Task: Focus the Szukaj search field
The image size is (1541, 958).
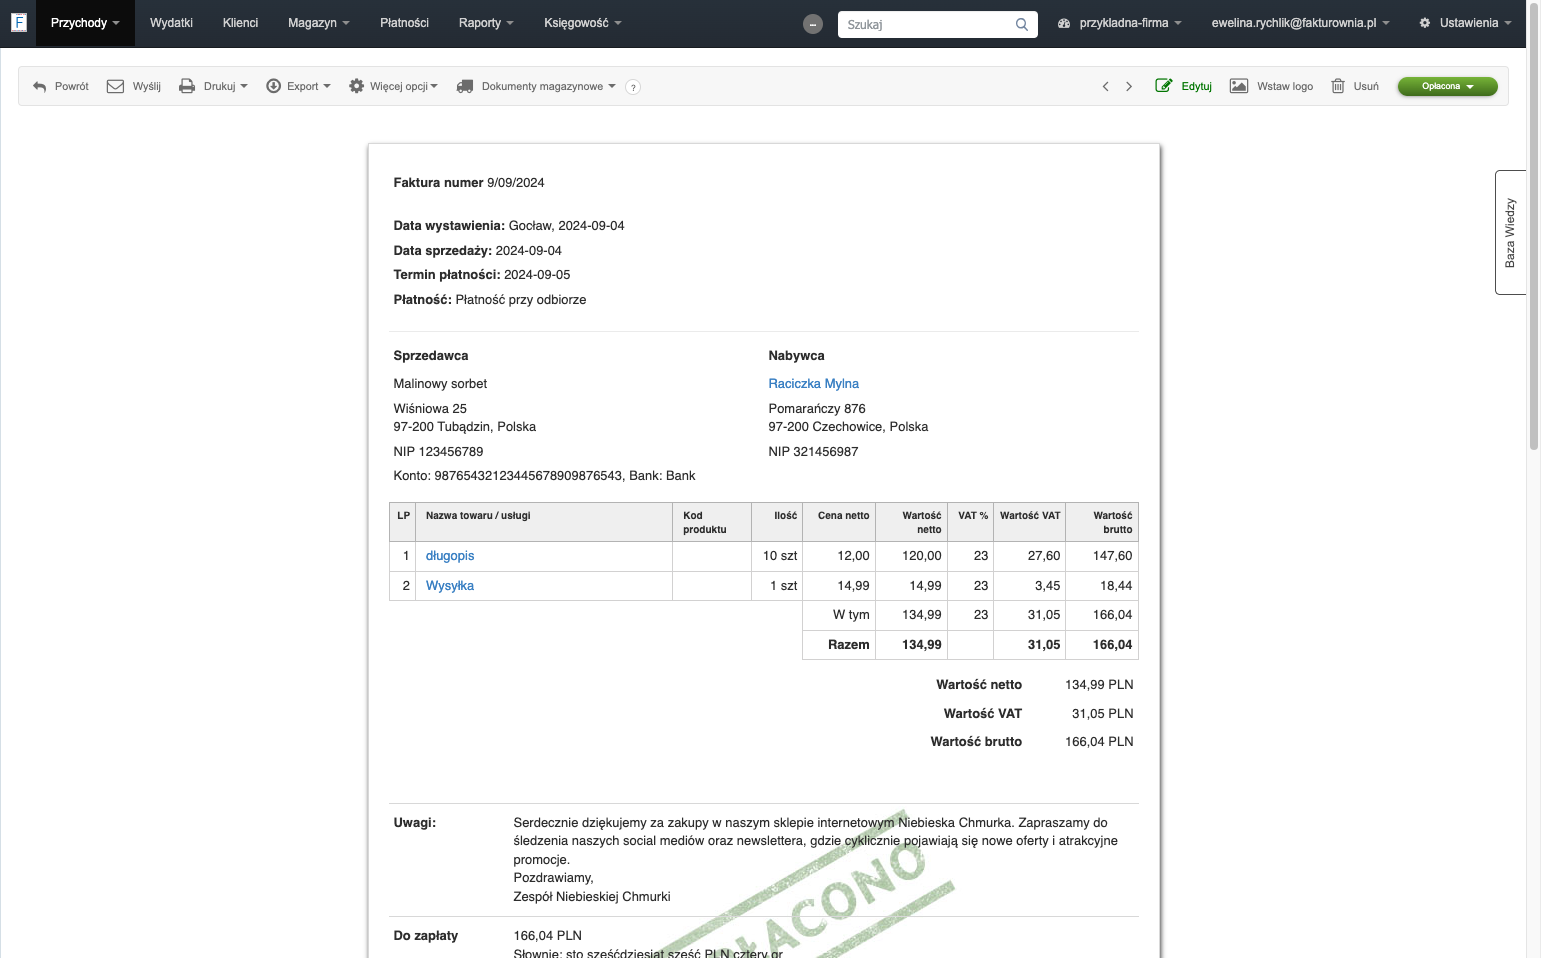Action: pyautogui.click(x=925, y=24)
